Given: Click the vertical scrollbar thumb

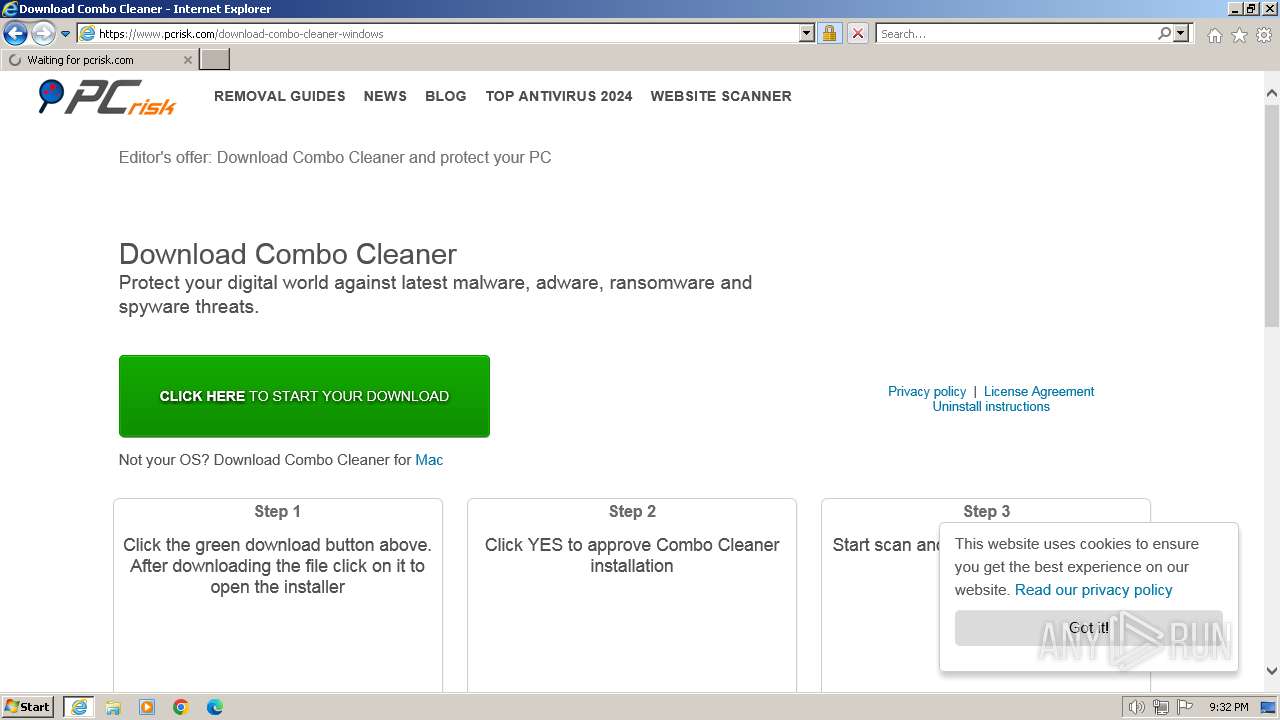Looking at the screenshot, I should (1272, 215).
